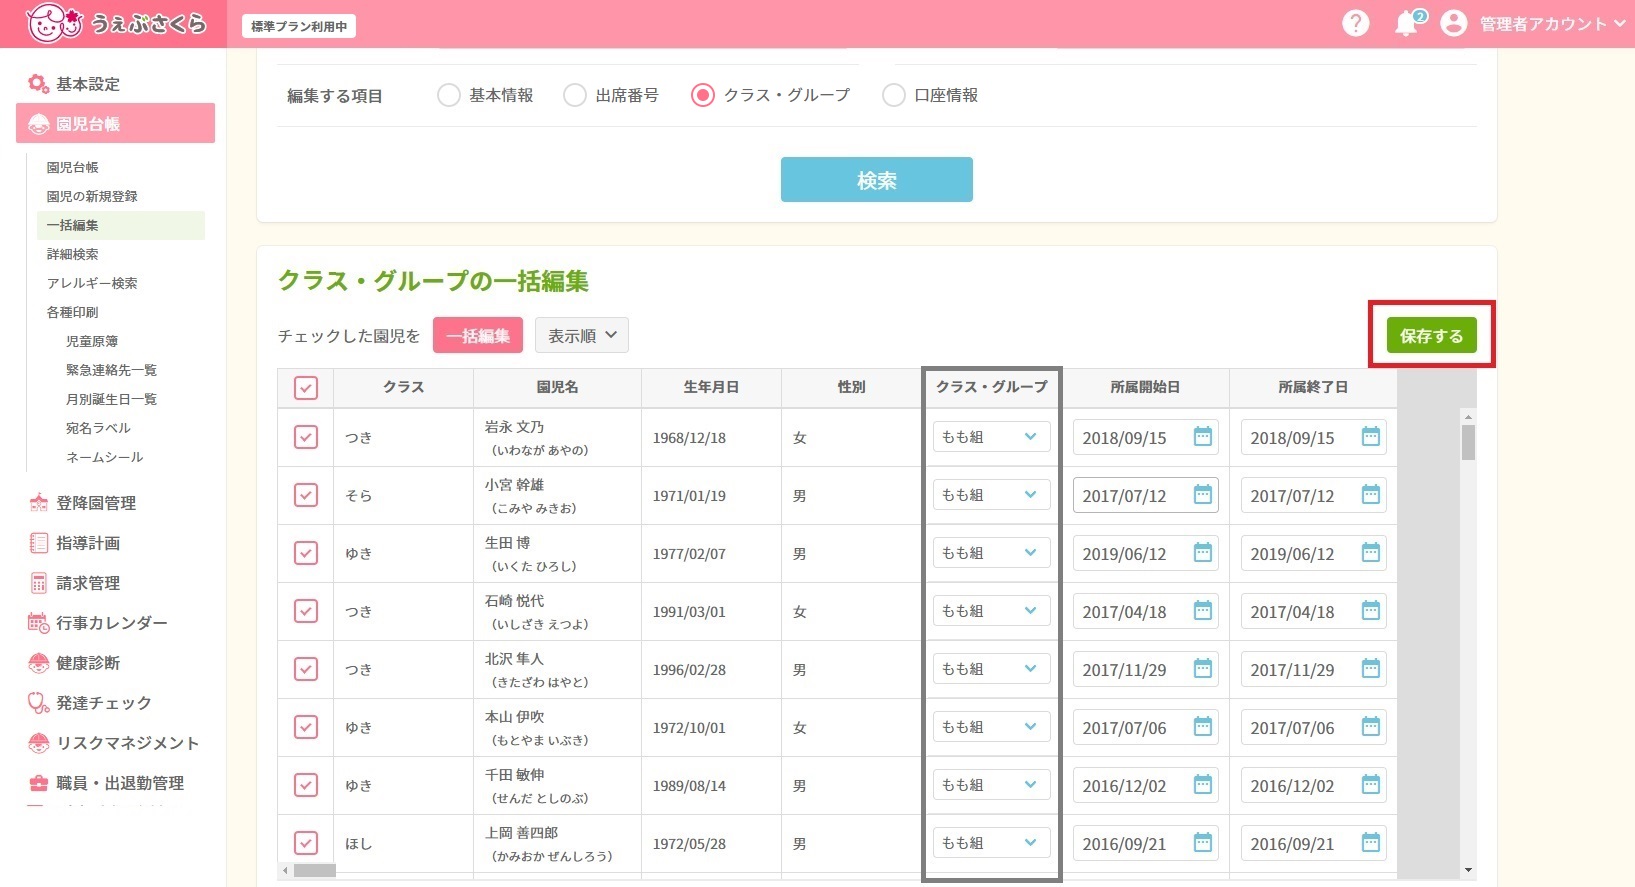Click the 請求管理 calculator icon
The height and width of the screenshot is (887, 1635).
(38, 583)
